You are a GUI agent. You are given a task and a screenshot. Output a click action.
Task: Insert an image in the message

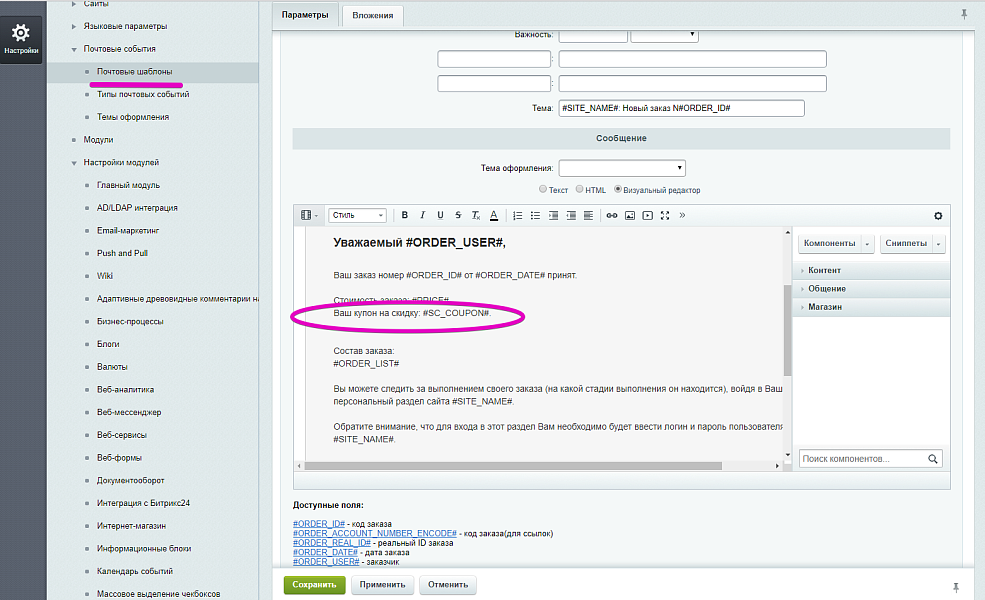point(629,215)
